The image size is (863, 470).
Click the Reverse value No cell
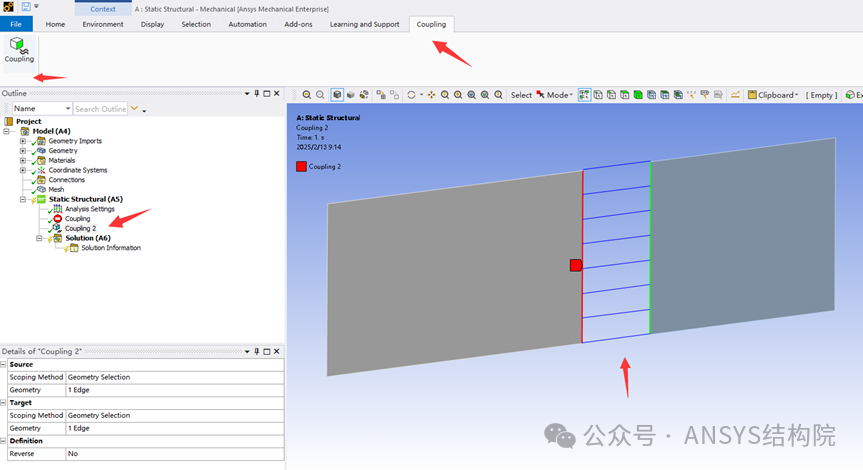tap(174, 453)
